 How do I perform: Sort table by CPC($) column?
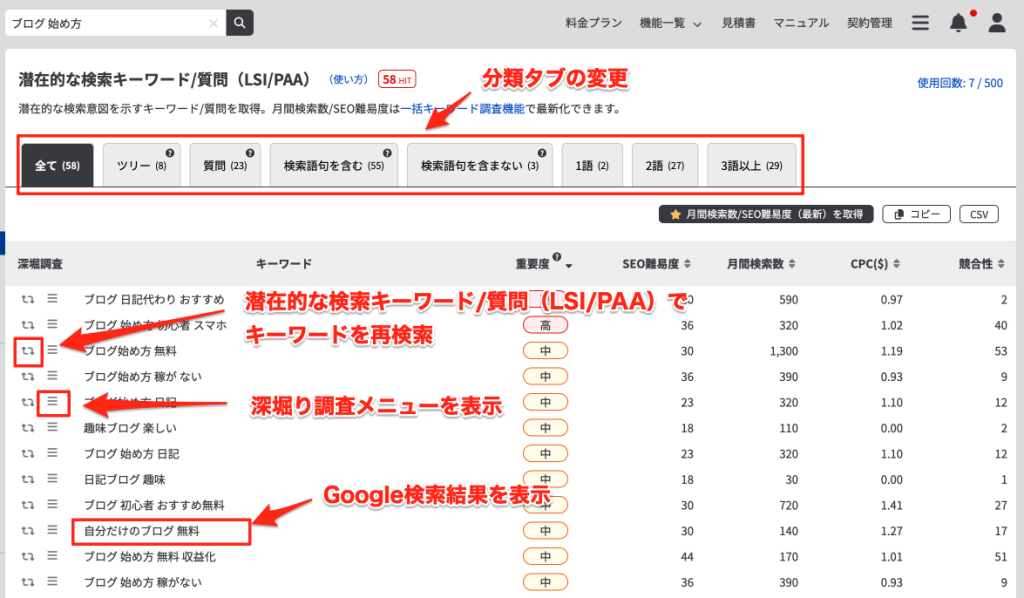pos(875,264)
